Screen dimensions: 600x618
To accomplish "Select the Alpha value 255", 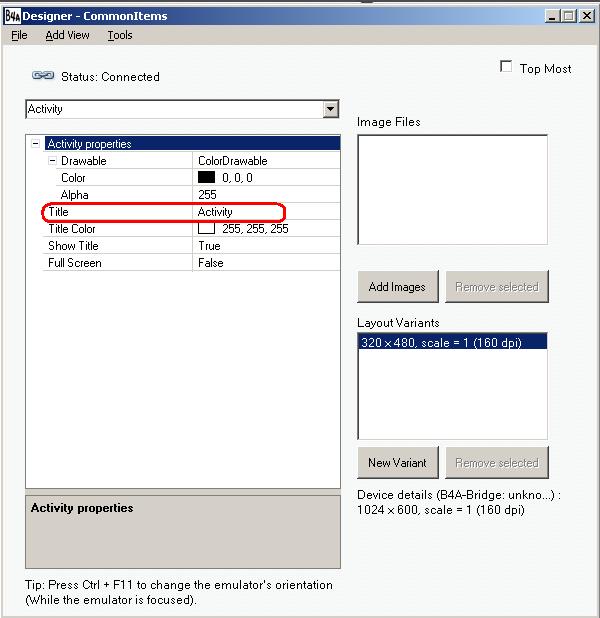I will (x=207, y=195).
